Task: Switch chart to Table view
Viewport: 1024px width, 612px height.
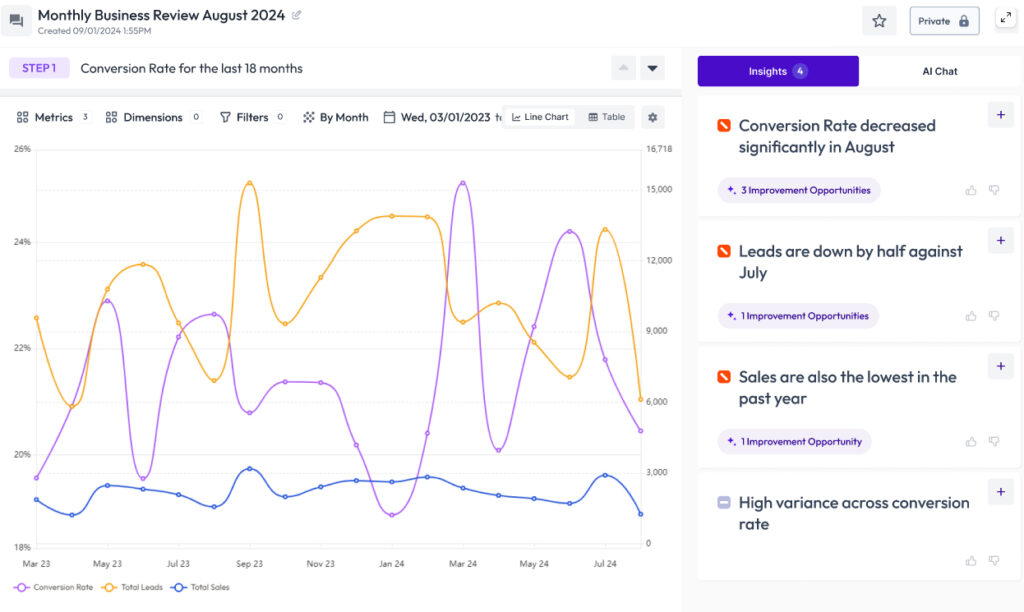Action: pyautogui.click(x=606, y=116)
